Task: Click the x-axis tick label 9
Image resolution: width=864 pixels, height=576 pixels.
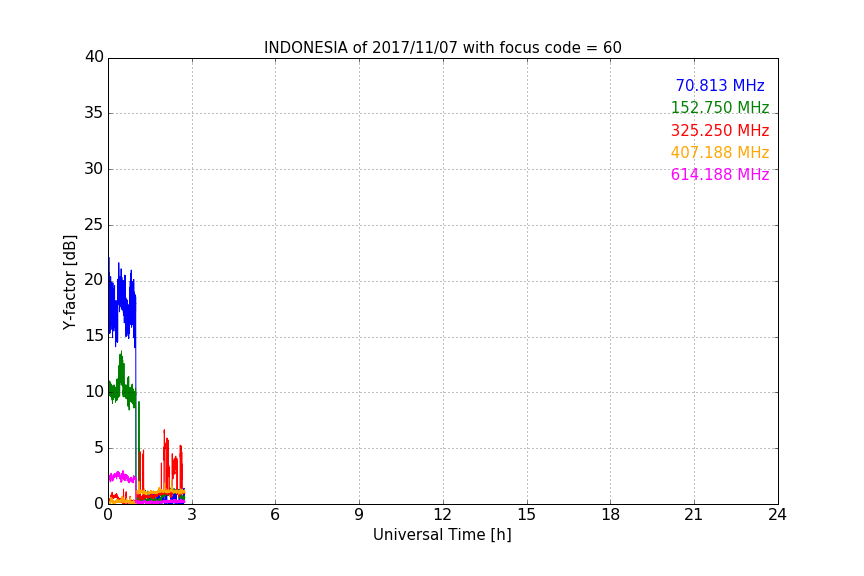Action: (359, 515)
